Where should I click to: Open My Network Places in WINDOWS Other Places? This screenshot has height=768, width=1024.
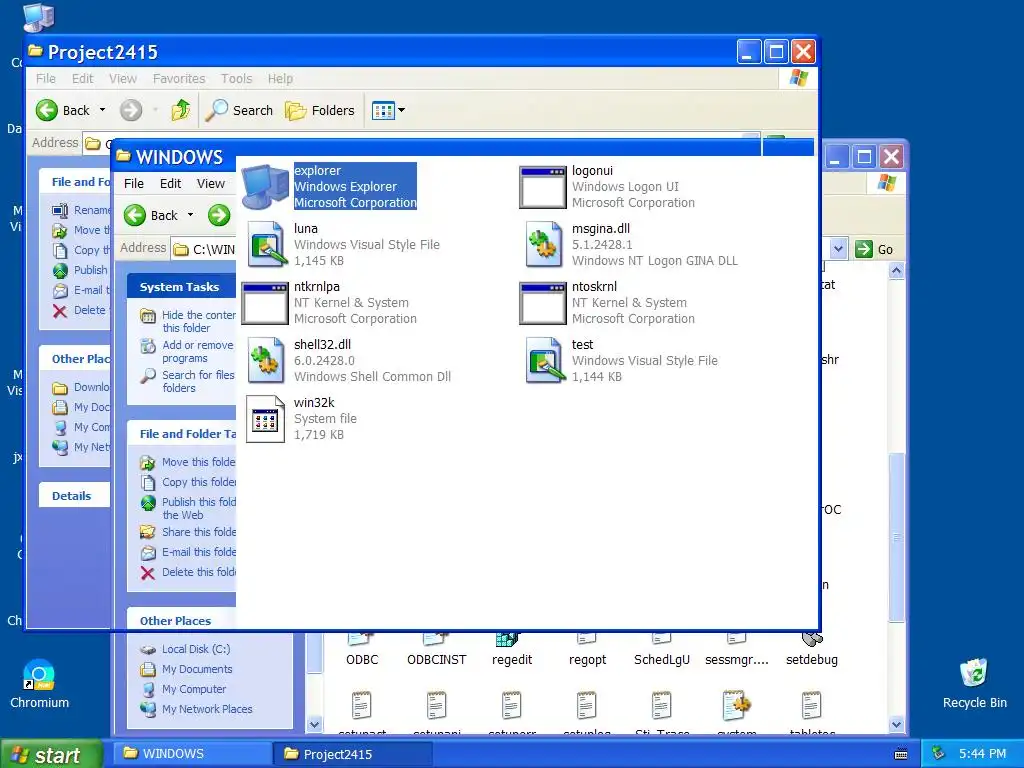[207, 709]
